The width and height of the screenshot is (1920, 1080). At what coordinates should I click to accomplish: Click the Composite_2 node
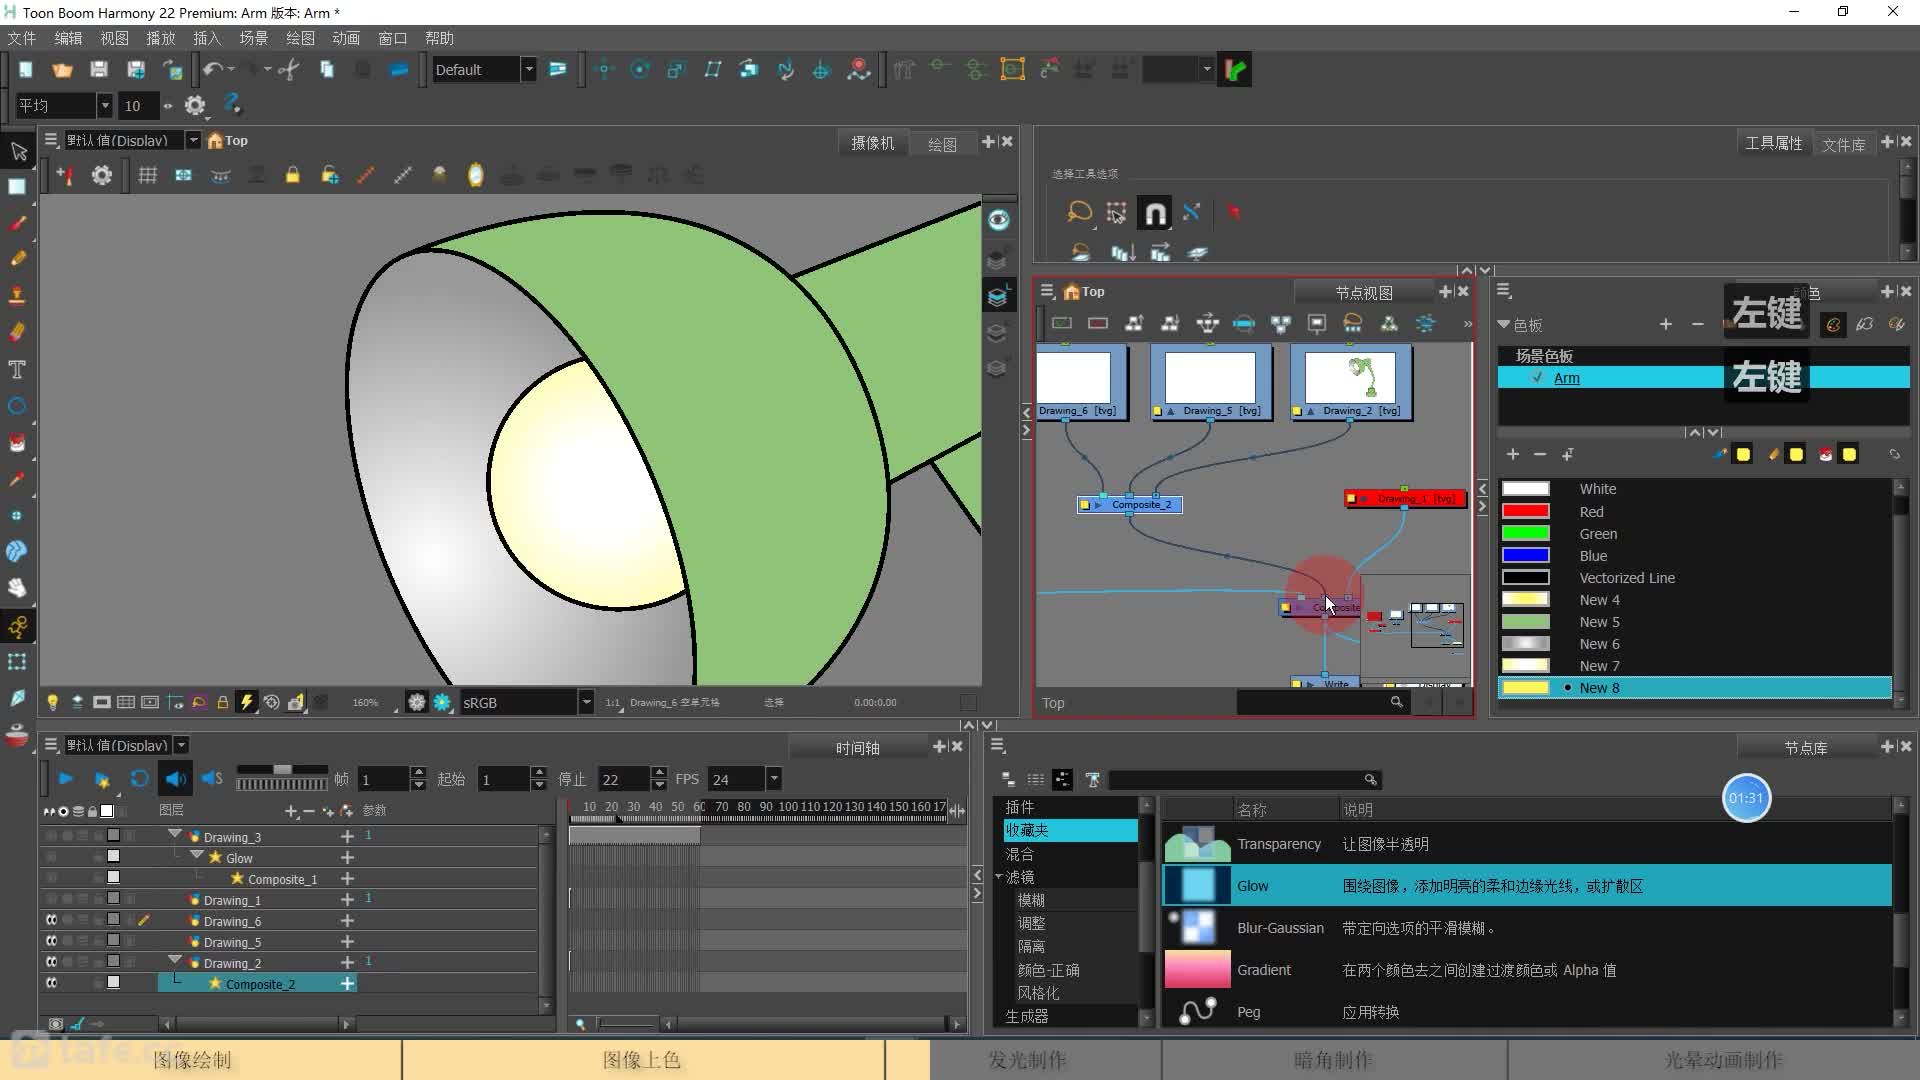(1130, 505)
